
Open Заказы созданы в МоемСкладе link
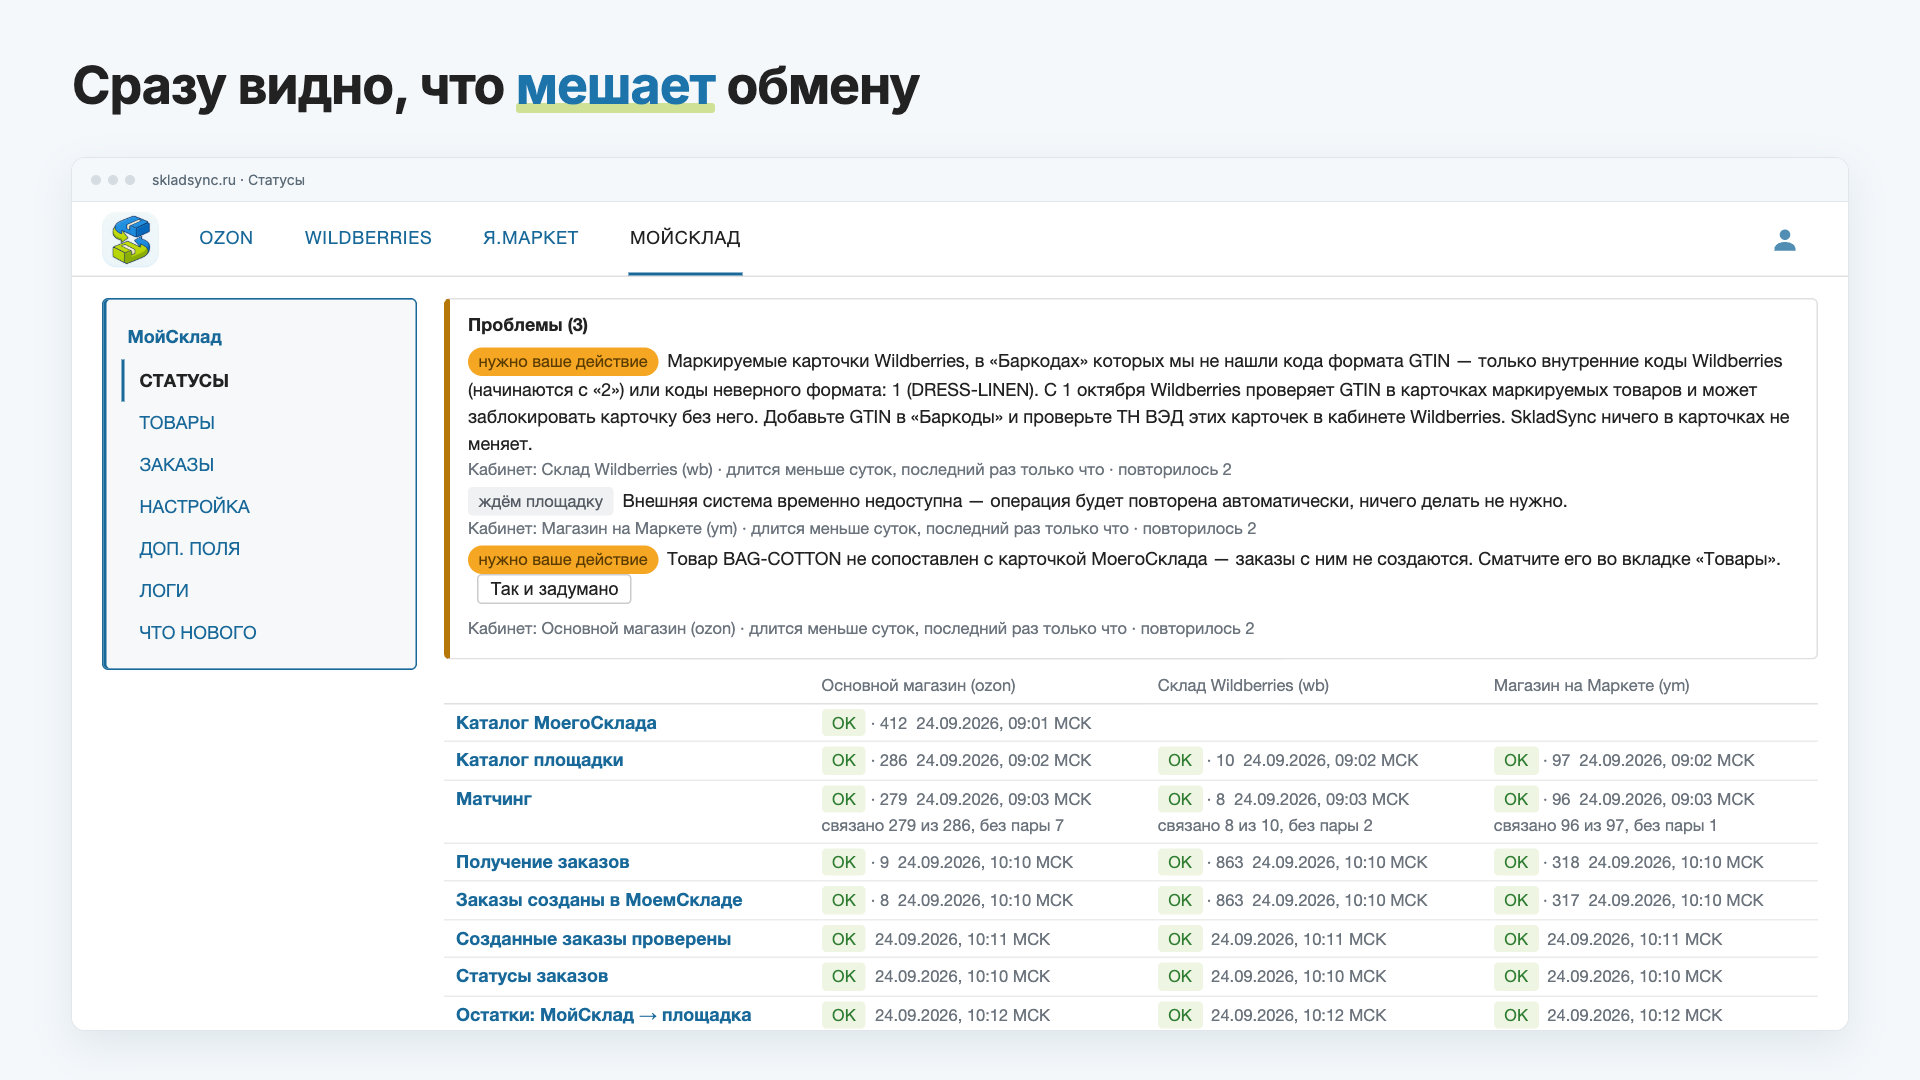click(599, 900)
